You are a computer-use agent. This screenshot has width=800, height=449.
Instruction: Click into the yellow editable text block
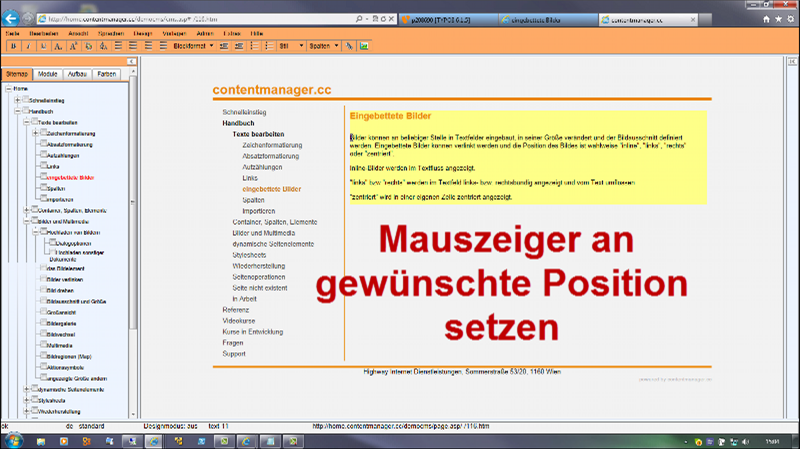pyautogui.click(x=528, y=158)
